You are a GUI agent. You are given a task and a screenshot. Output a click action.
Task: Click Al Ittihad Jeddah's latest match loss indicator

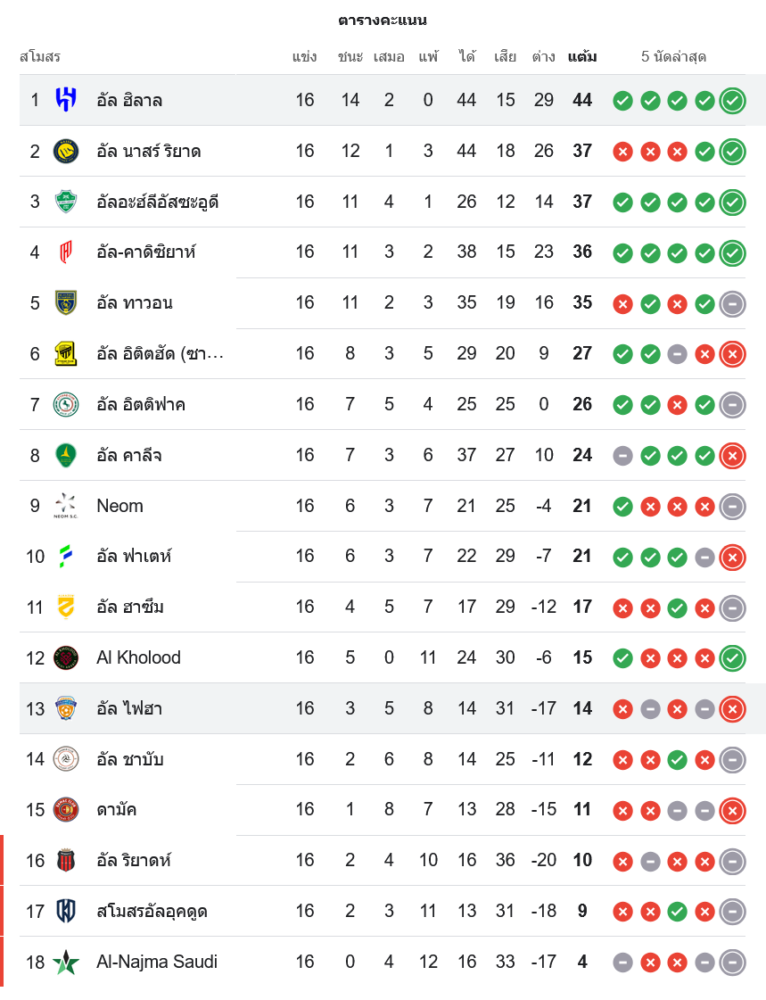click(x=732, y=354)
